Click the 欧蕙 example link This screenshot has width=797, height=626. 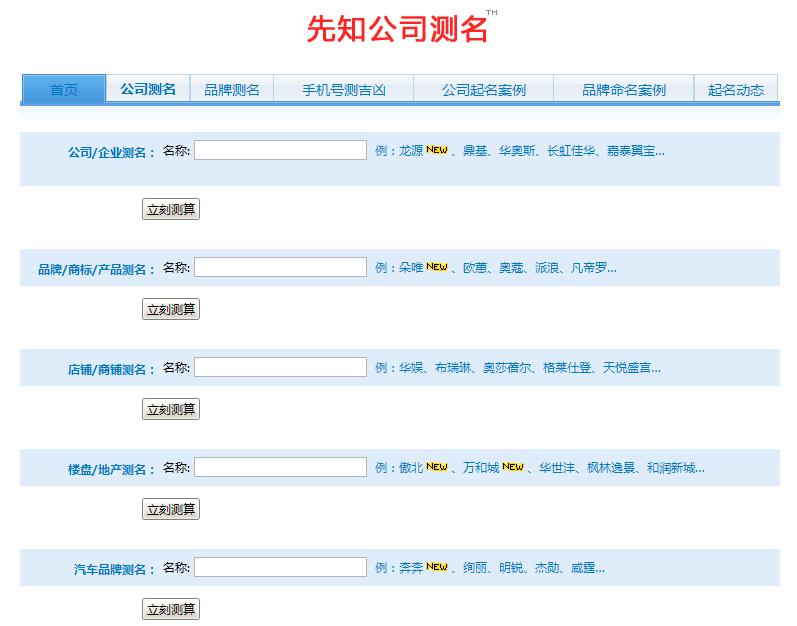[475, 268]
